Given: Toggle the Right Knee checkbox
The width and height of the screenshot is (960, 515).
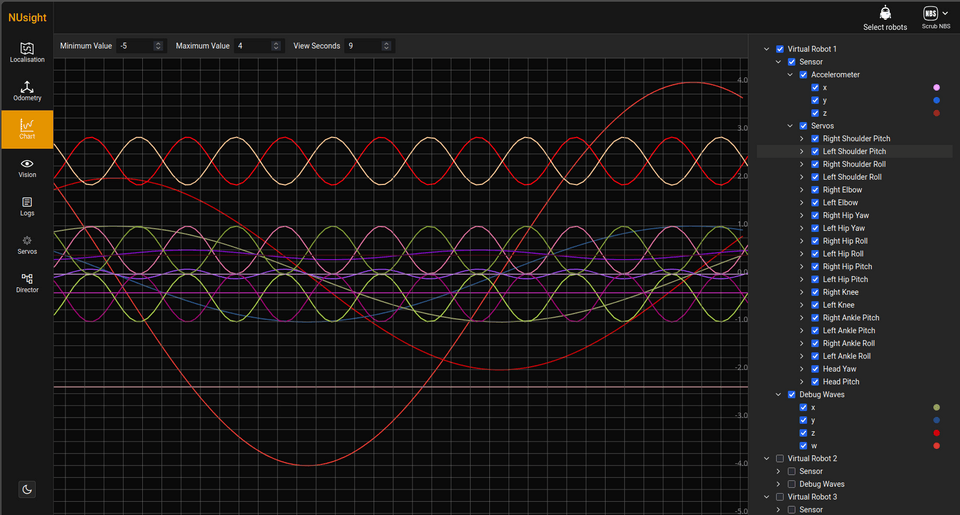Looking at the screenshot, I should tap(815, 292).
